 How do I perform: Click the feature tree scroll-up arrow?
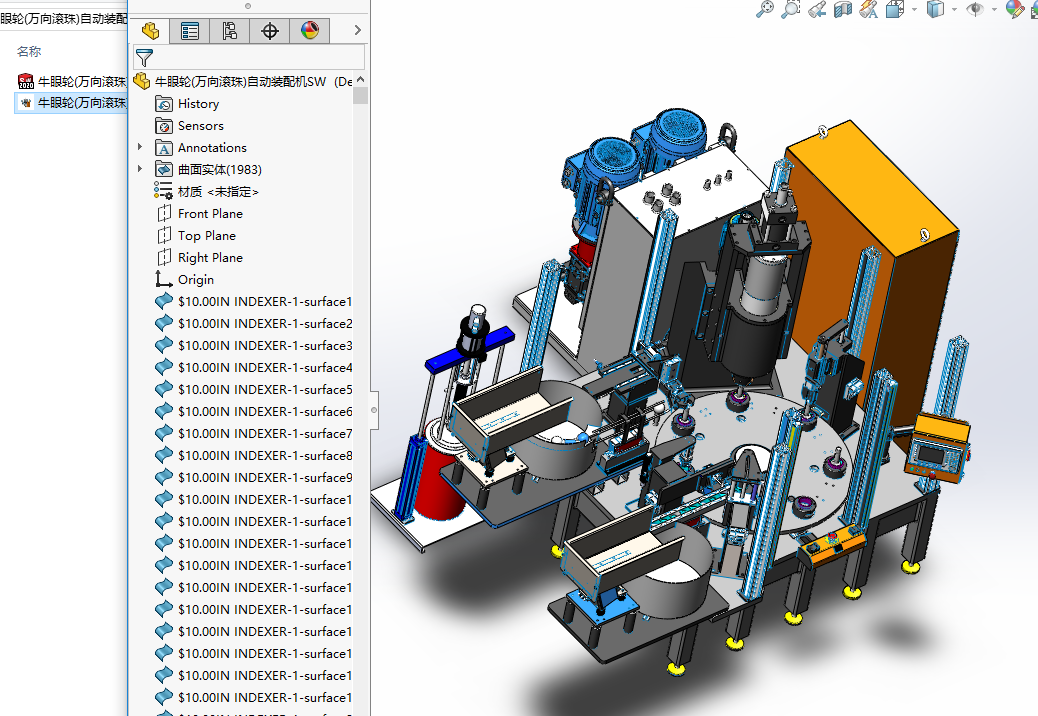(360, 81)
